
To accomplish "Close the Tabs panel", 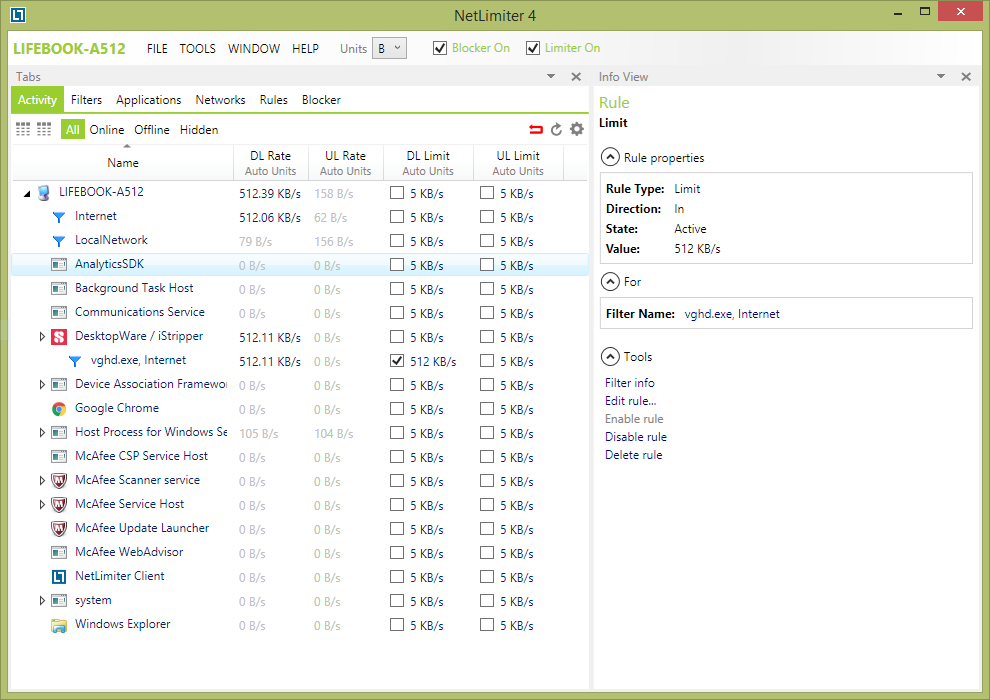I will [x=576, y=76].
